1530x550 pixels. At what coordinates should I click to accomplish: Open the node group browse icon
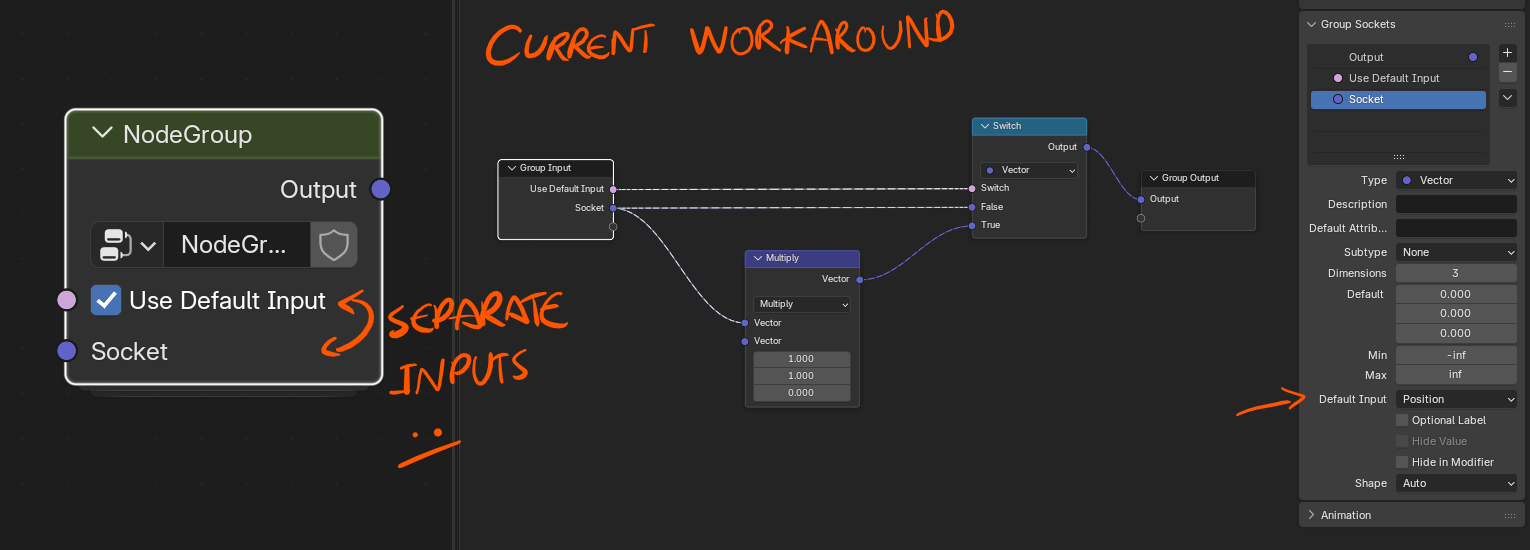[x=128, y=245]
